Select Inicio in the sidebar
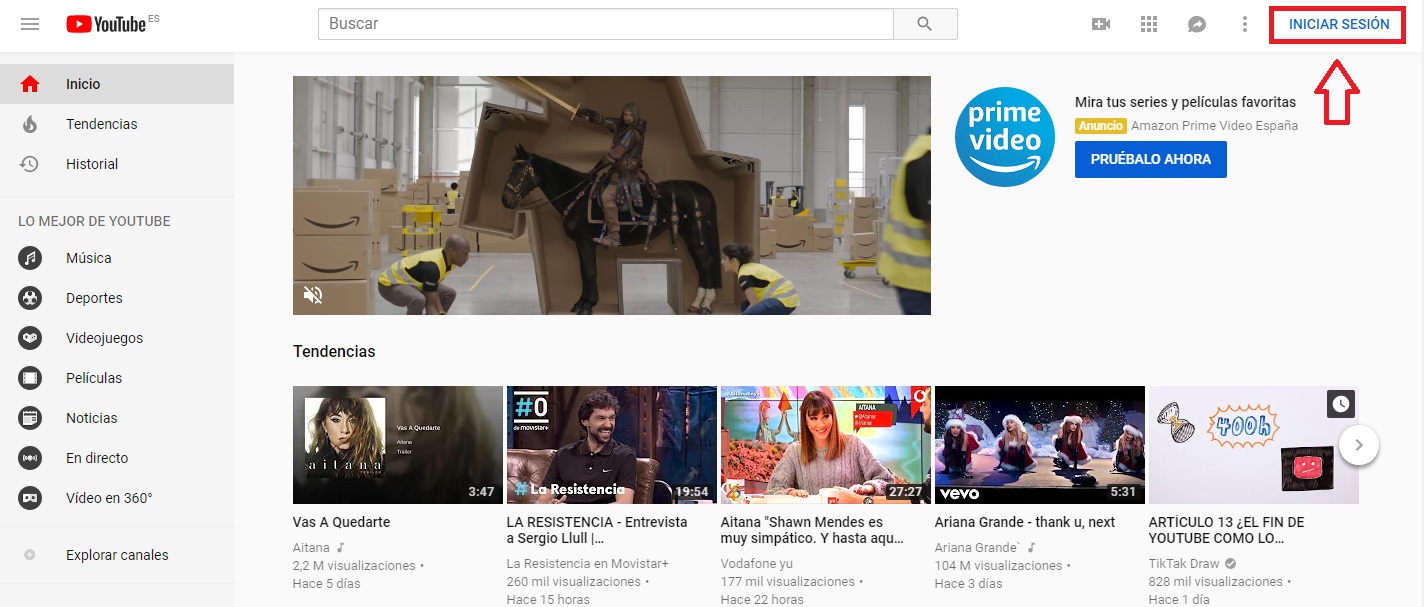 tap(117, 84)
